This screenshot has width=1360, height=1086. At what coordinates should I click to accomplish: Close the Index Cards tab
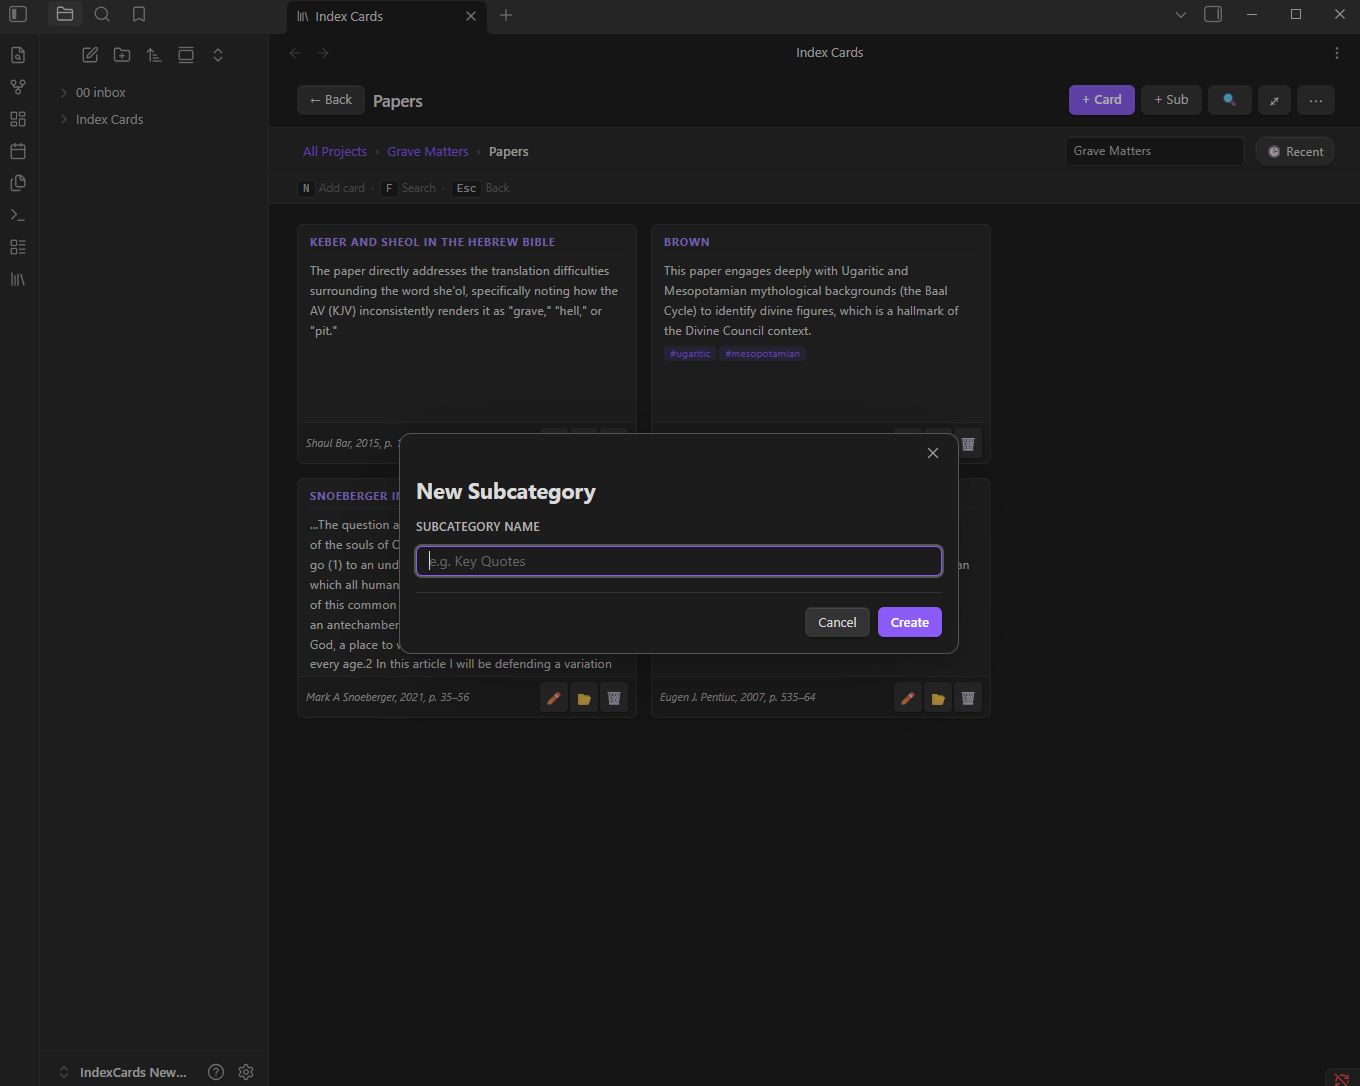(x=471, y=16)
